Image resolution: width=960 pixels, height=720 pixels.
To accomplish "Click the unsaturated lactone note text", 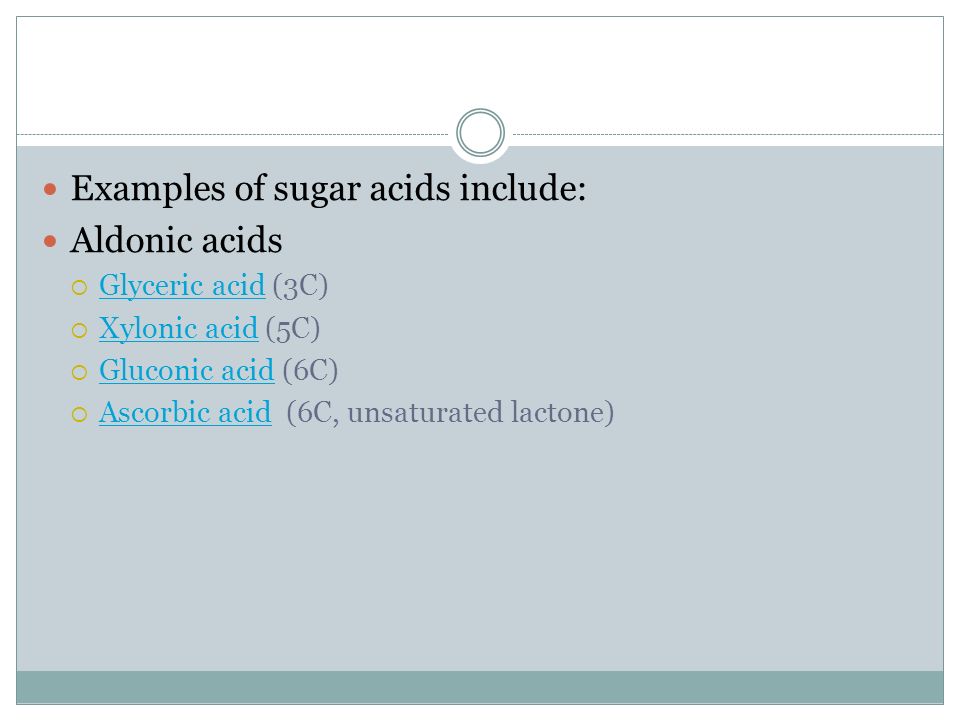I will click(x=481, y=413).
